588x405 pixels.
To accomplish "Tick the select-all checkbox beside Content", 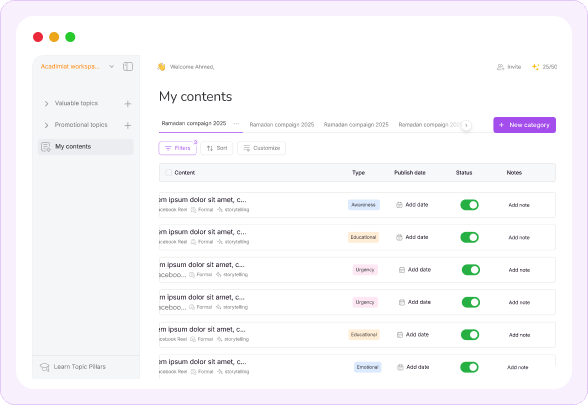I will 168,172.
